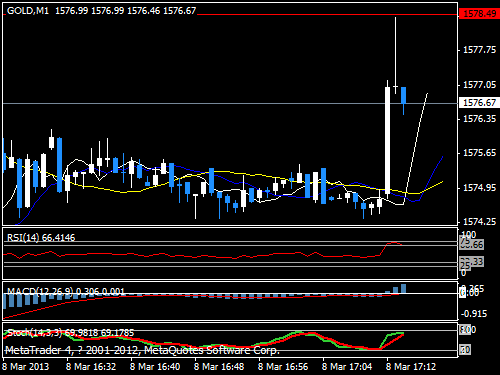Click the 8 Mar 16:40 time label
The height and width of the screenshot is (375, 500).
pos(155,367)
